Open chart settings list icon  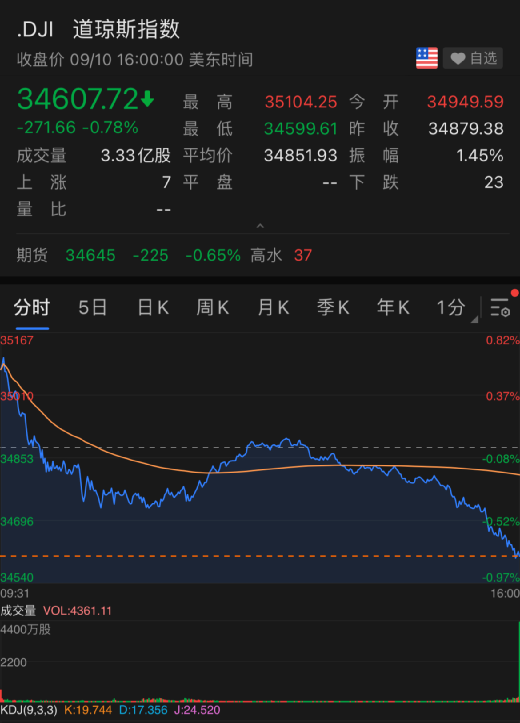(x=500, y=307)
